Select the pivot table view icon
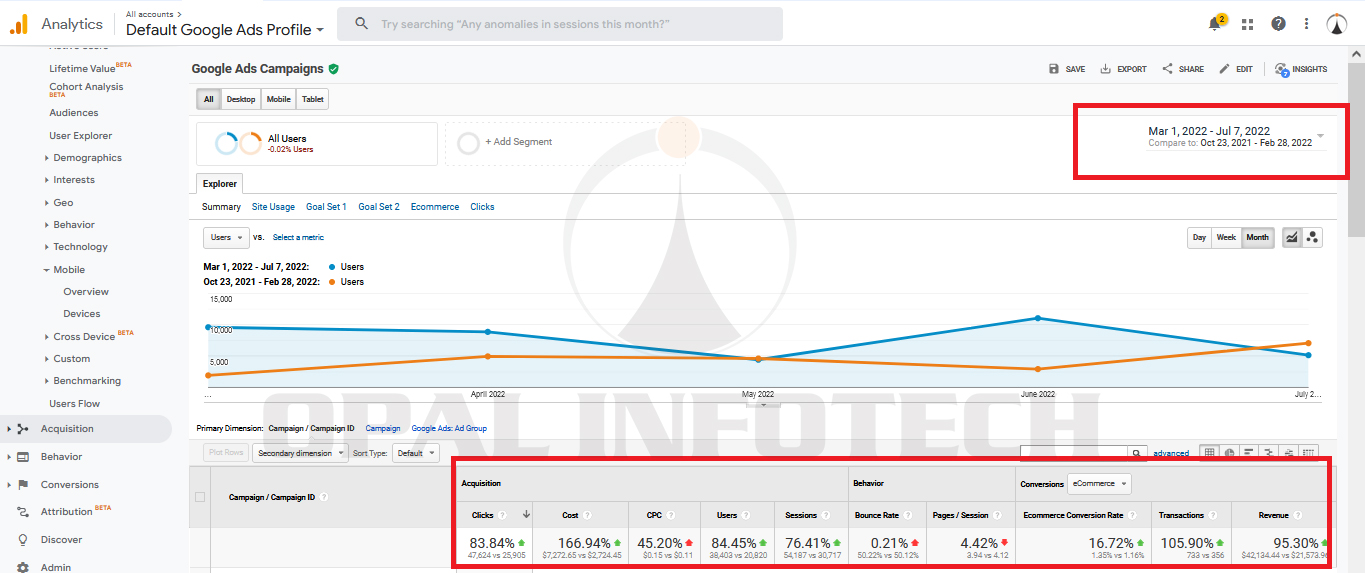 (x=1309, y=453)
